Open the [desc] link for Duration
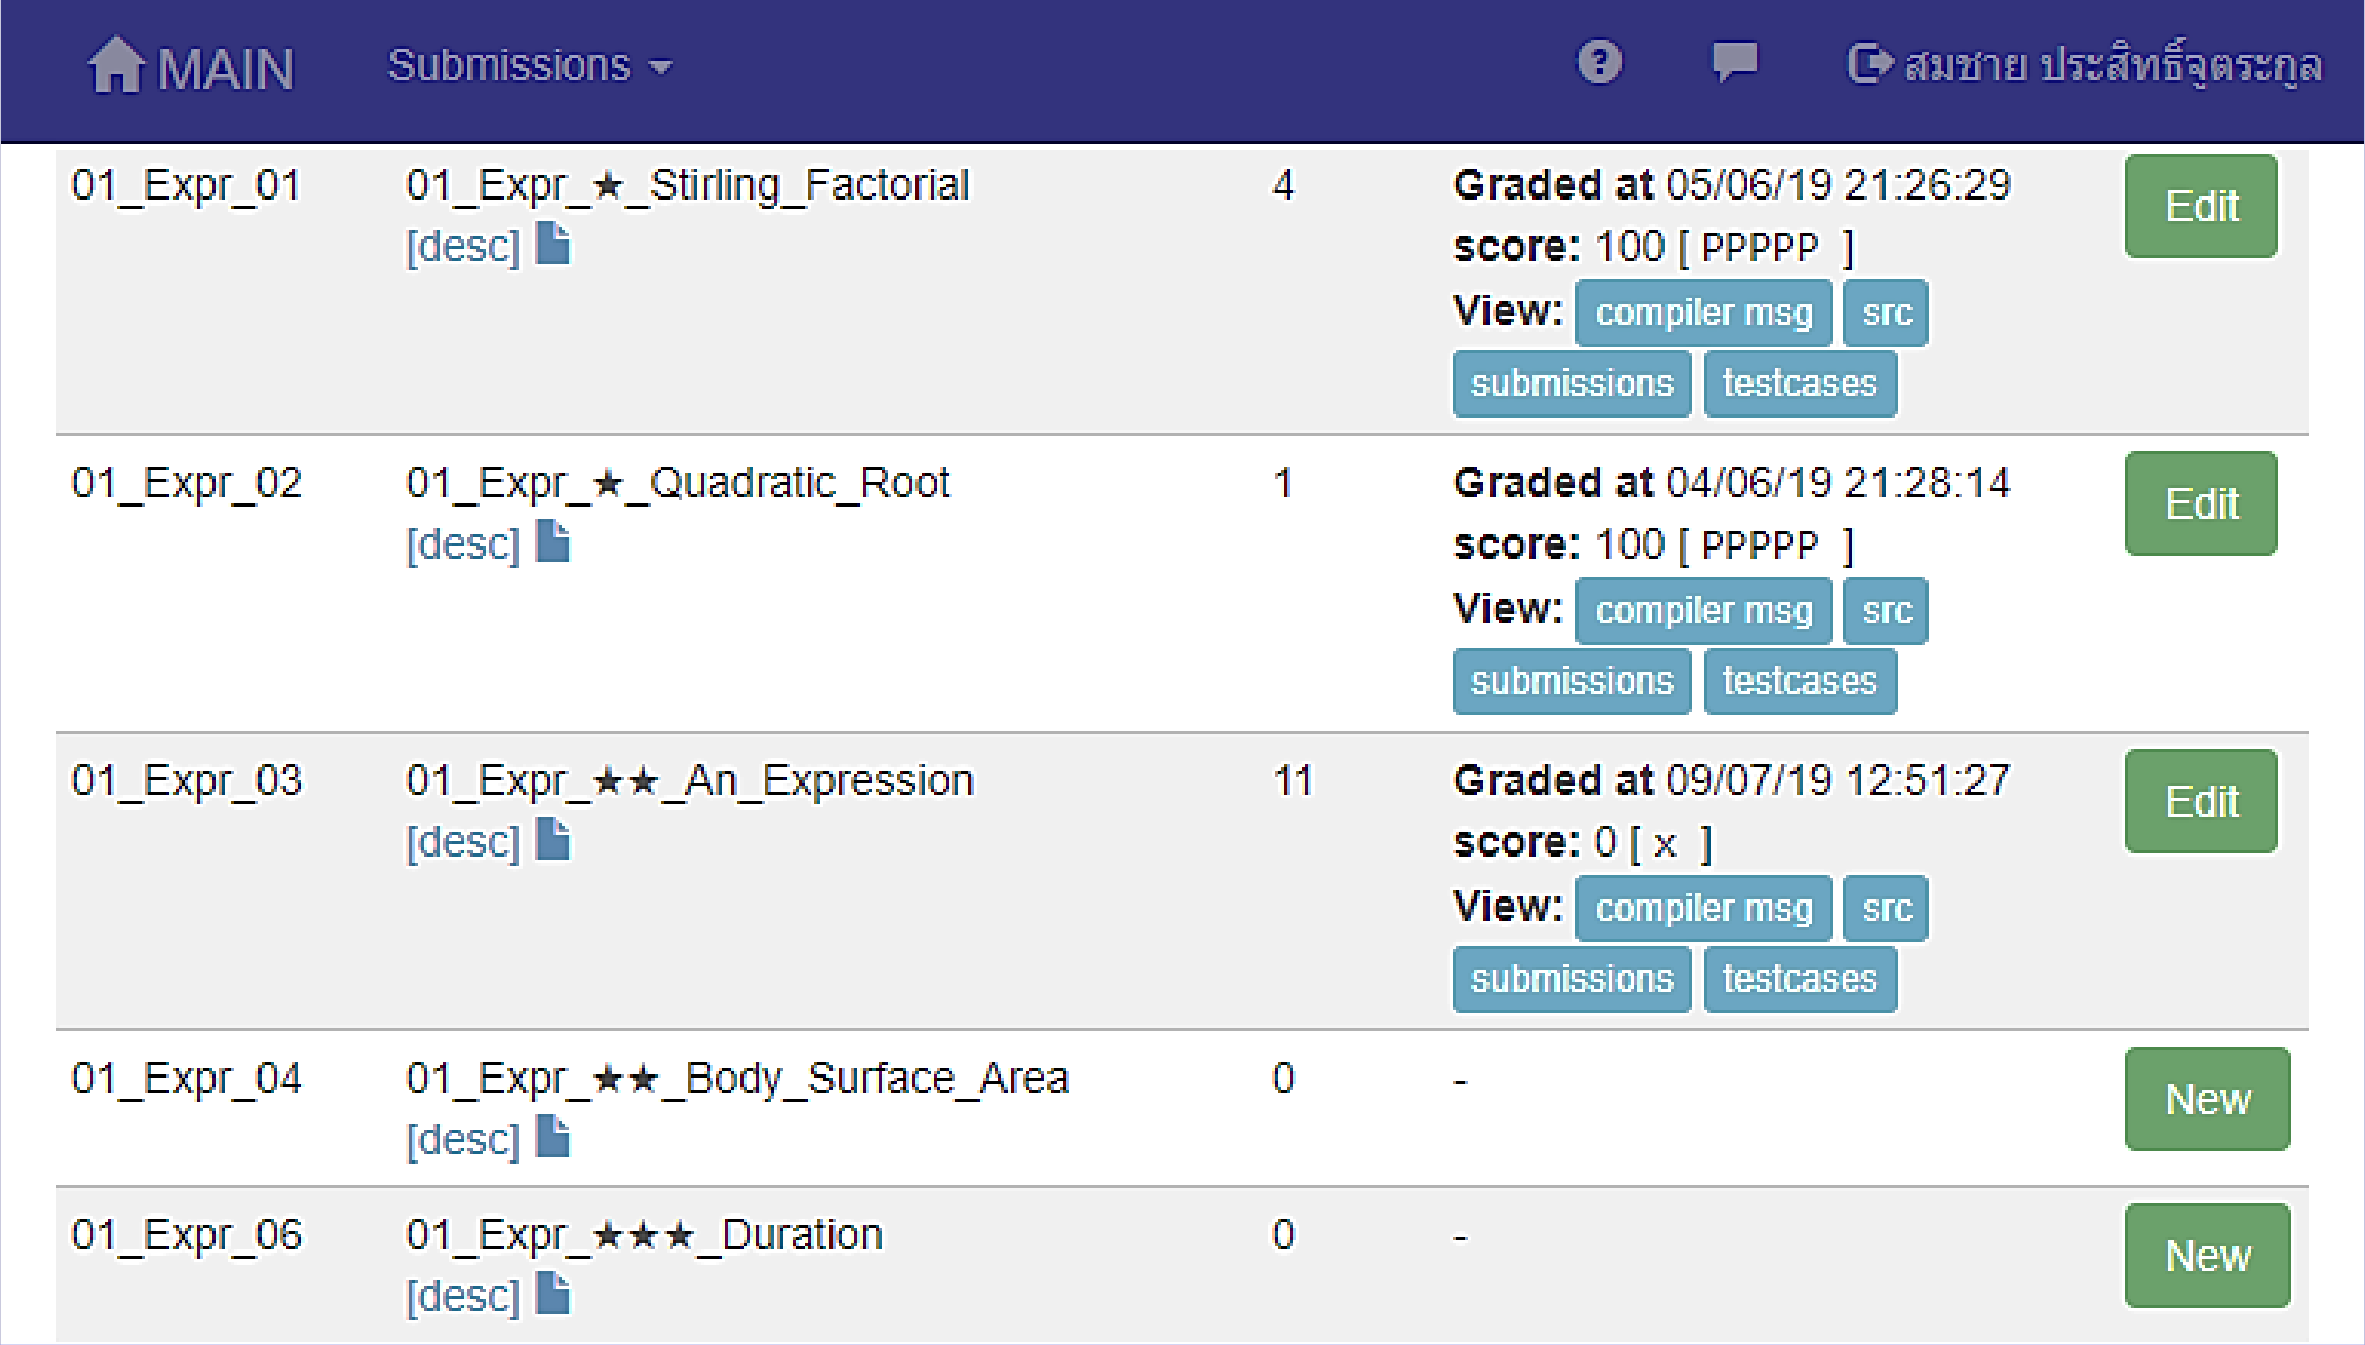The width and height of the screenshot is (2365, 1345). point(463,1295)
